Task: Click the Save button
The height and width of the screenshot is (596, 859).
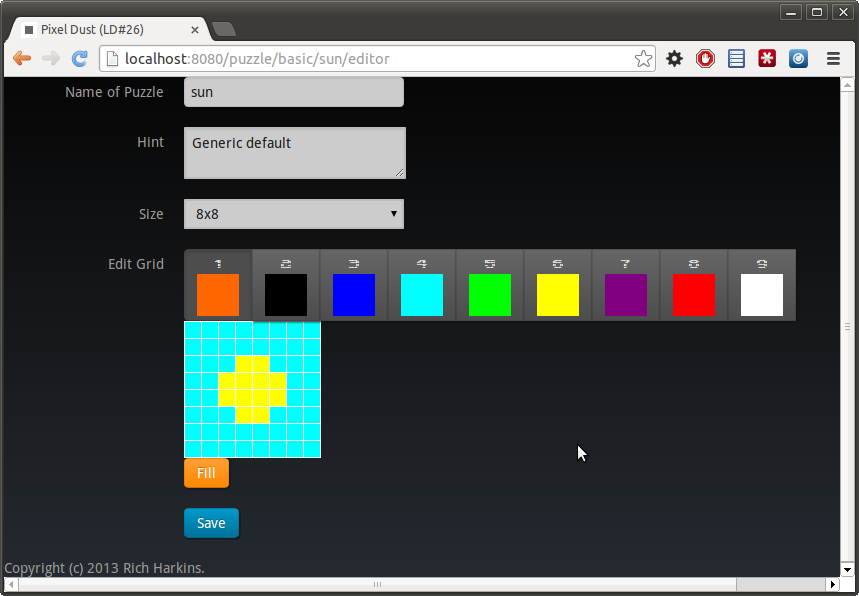Action: [x=211, y=523]
